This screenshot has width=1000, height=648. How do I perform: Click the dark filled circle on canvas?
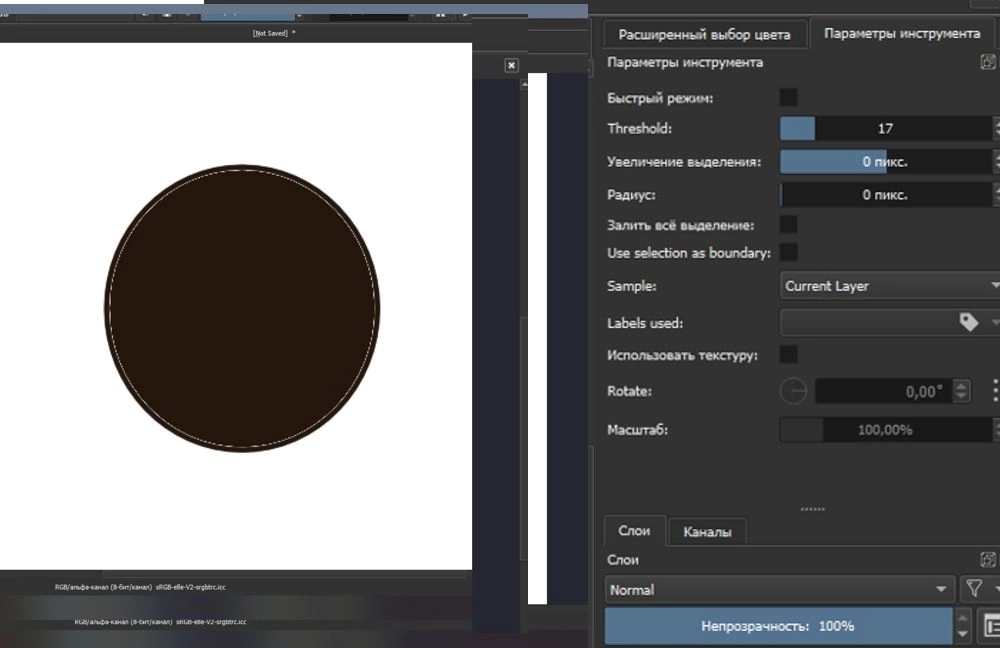(x=242, y=309)
